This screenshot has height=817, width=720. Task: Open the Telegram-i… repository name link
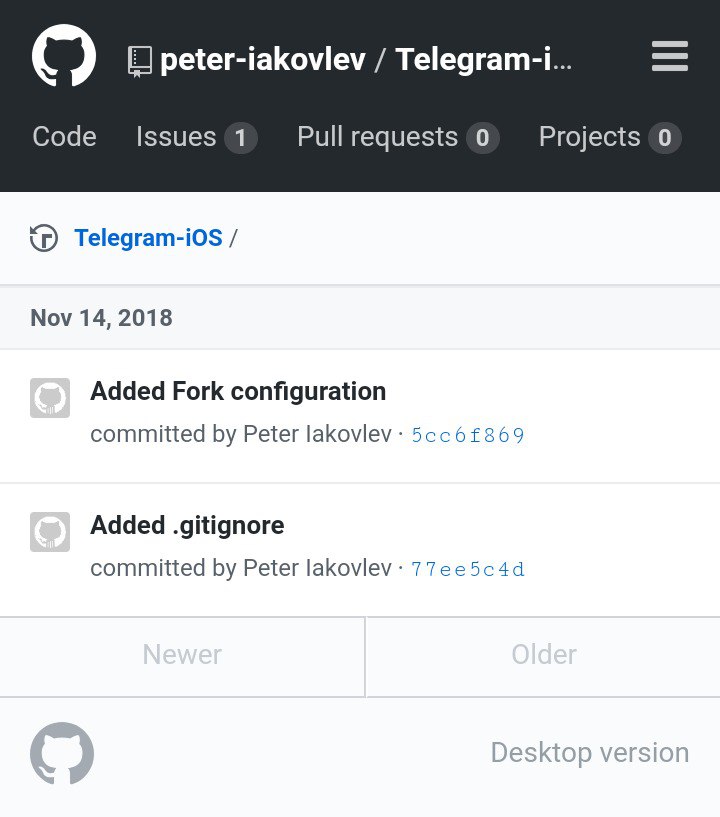(484, 59)
